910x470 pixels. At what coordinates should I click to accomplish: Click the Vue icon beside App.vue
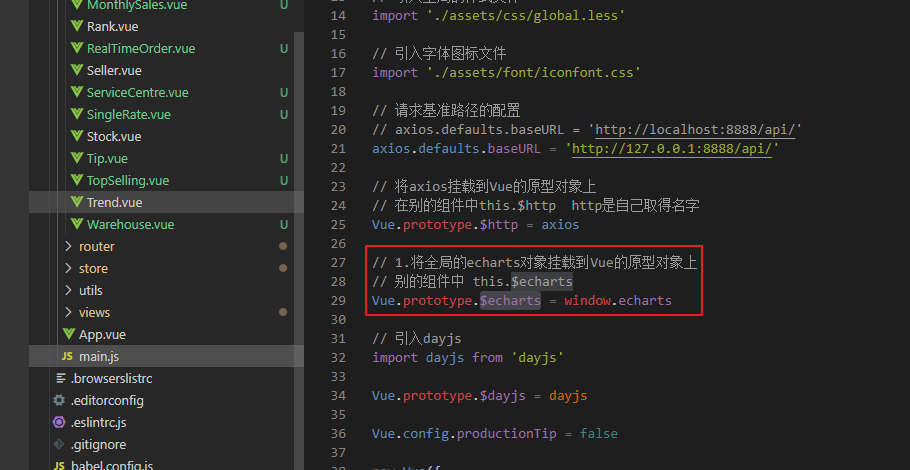coord(69,335)
